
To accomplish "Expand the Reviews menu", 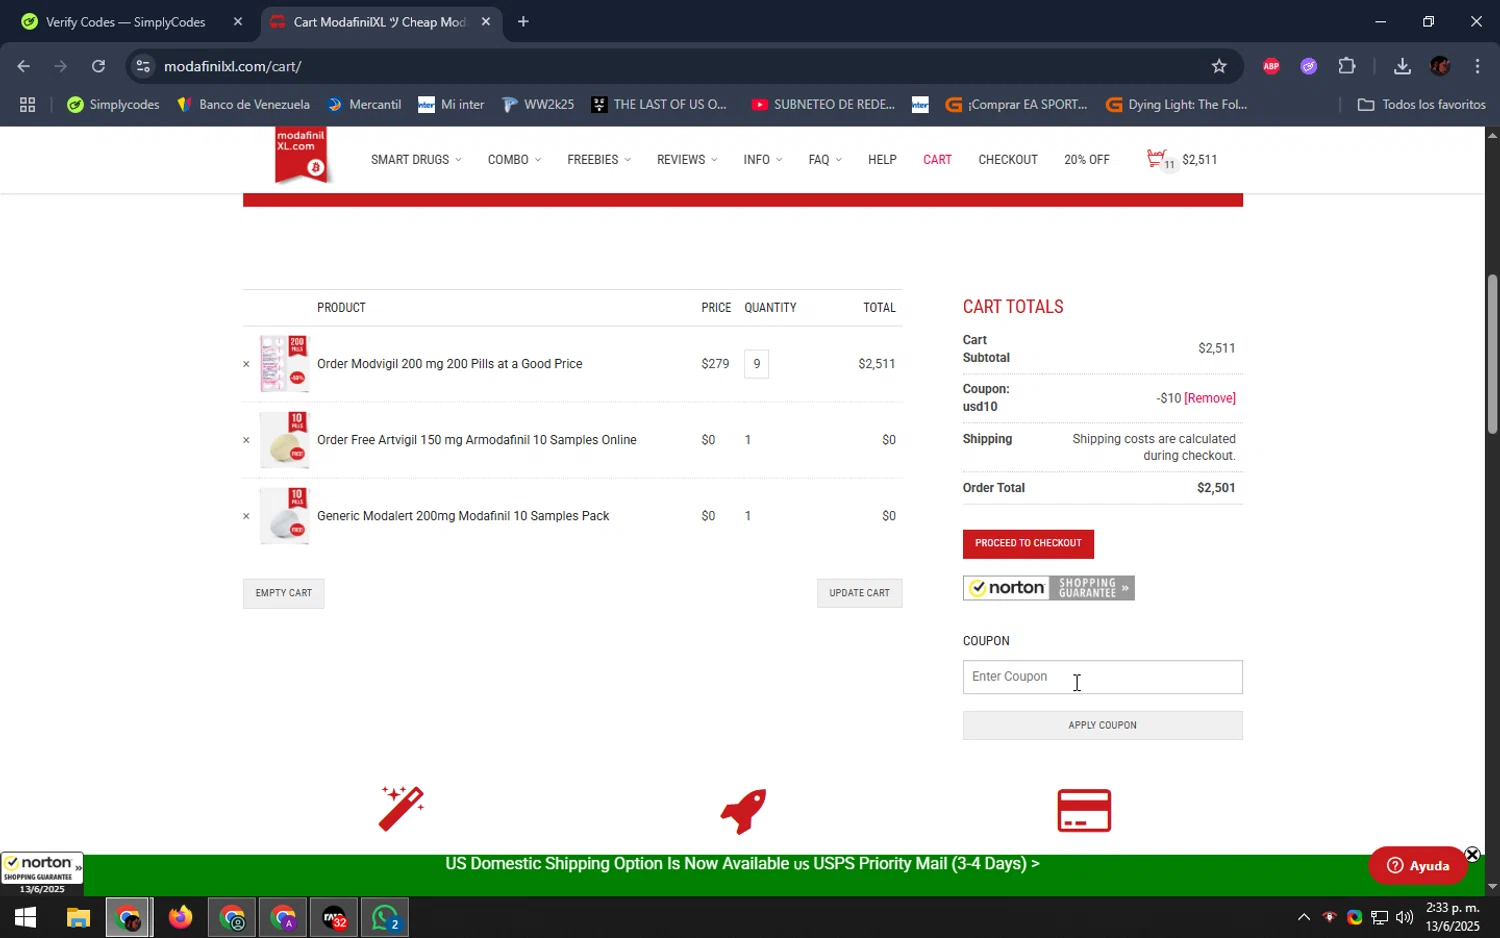I will click(687, 160).
